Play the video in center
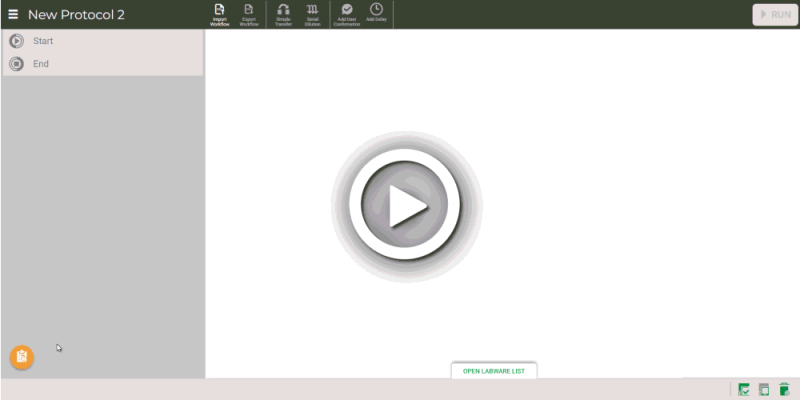 pos(404,205)
